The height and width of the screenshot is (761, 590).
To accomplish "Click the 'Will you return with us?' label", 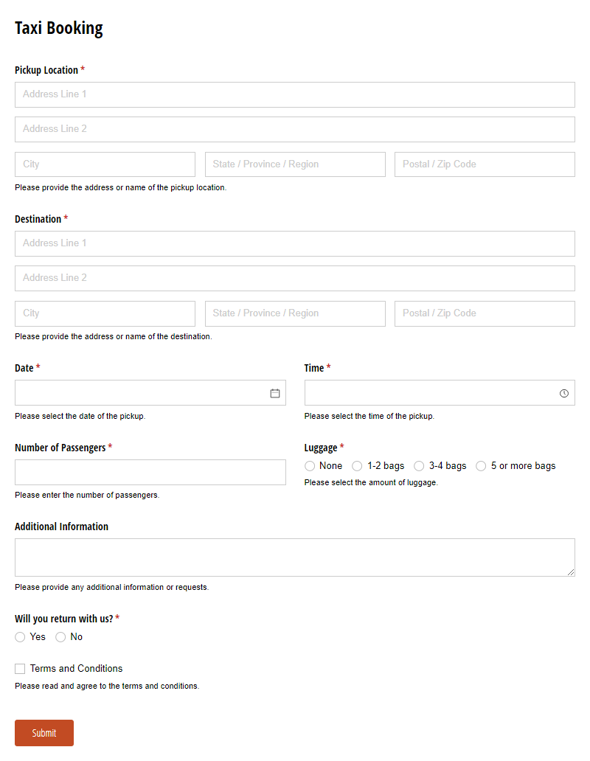I will tap(64, 619).
